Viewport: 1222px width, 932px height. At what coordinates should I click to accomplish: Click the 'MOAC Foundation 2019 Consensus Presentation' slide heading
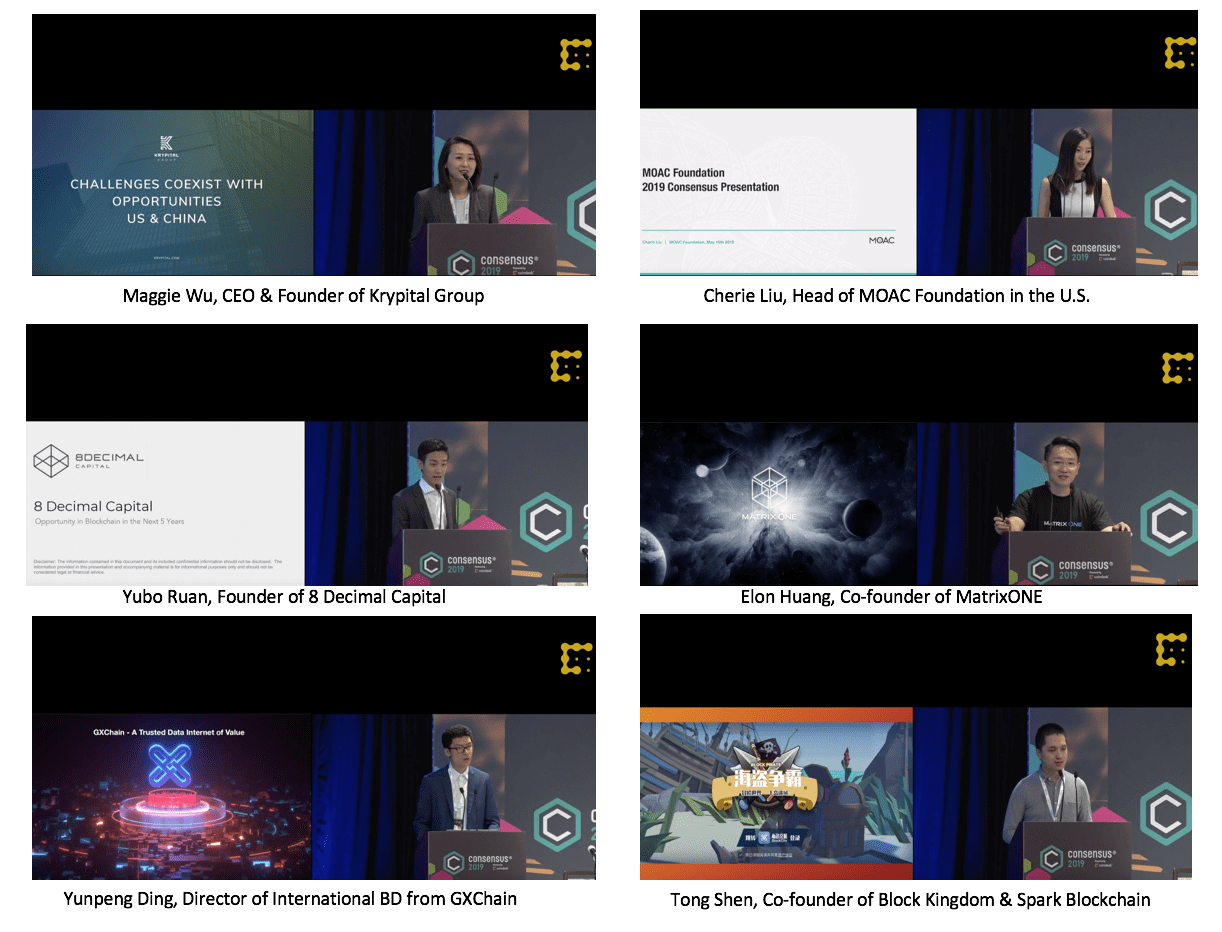pyautogui.click(x=710, y=180)
